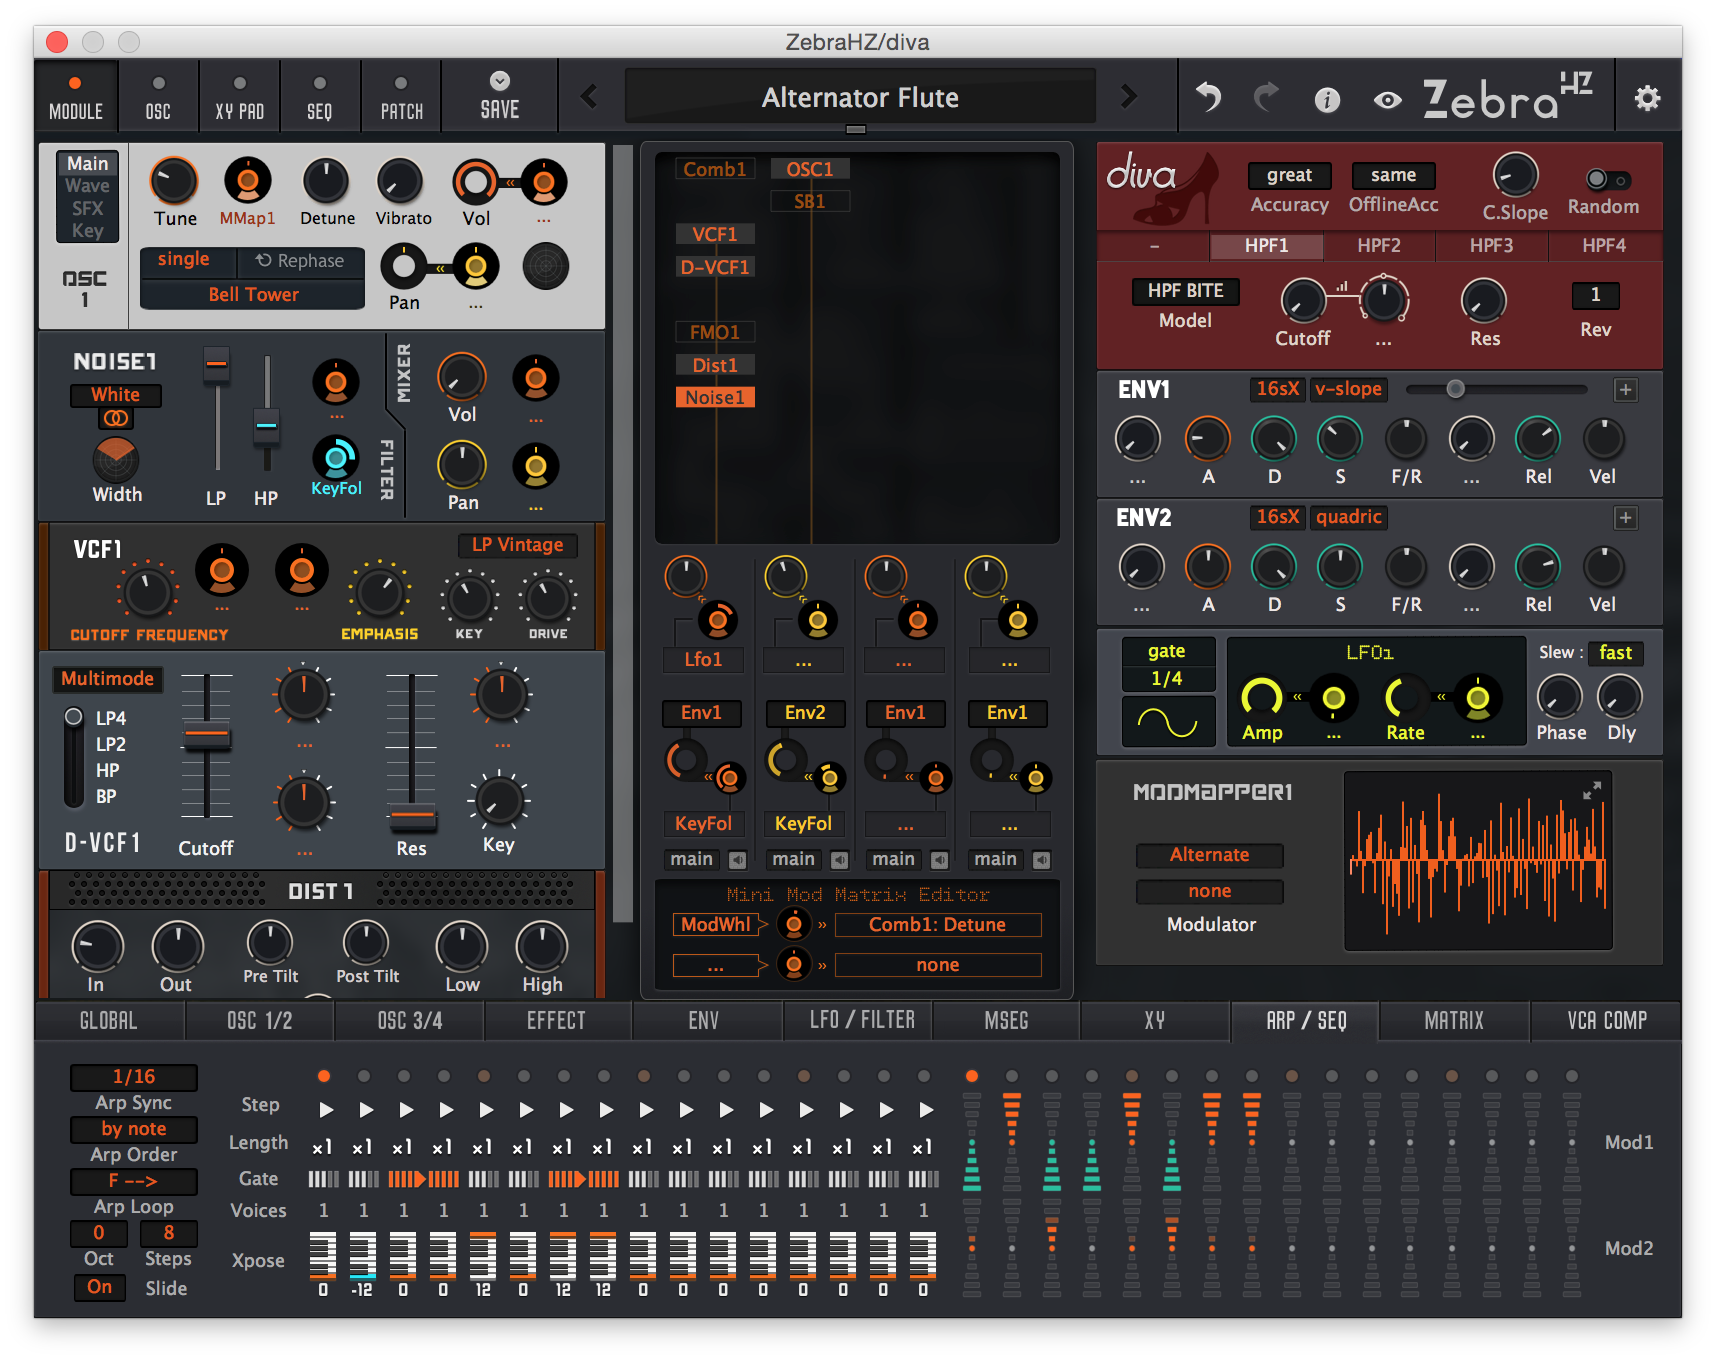
Task: Toggle the D-VCF1 filter type switch
Action: coord(74,757)
